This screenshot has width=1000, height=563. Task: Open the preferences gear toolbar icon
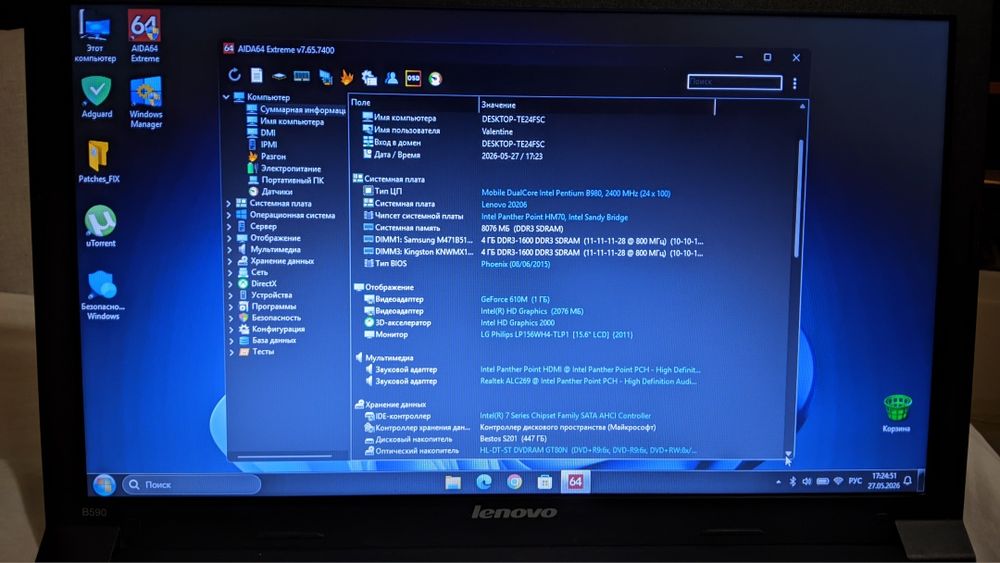tap(369, 78)
